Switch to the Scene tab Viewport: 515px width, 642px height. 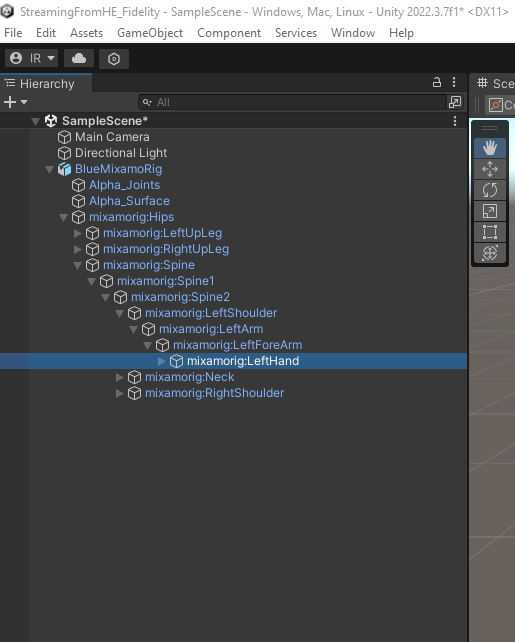click(493, 84)
